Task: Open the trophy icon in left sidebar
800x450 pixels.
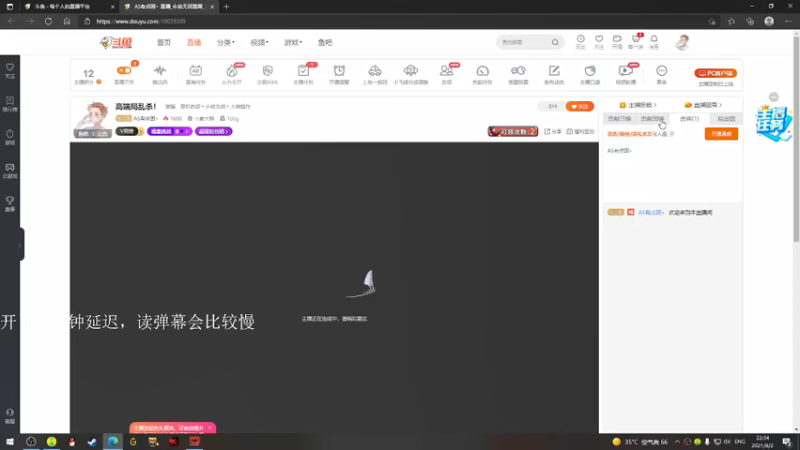Action: [10, 204]
